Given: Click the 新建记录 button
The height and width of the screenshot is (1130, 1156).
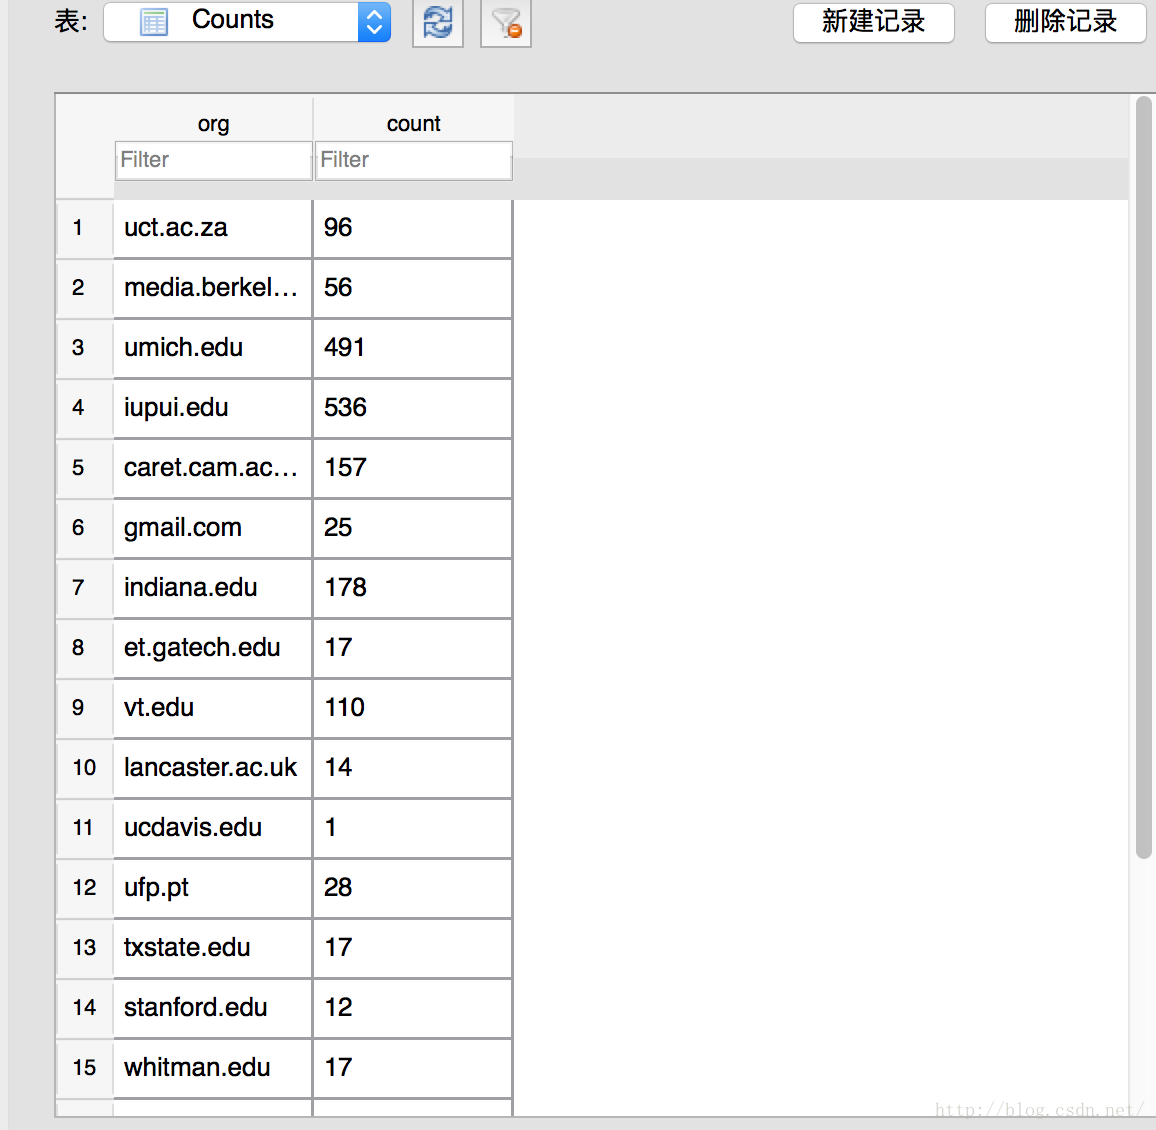Looking at the screenshot, I should point(874,22).
